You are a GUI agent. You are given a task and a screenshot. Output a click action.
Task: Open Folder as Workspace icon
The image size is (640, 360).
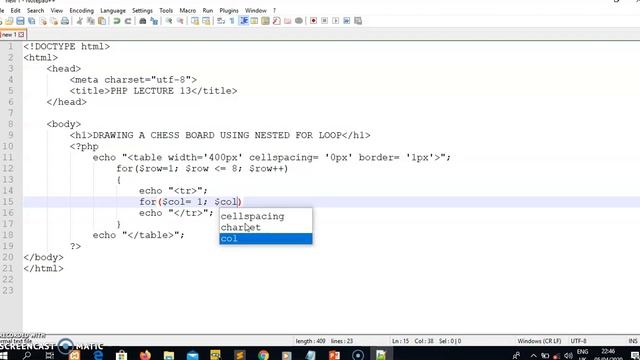click(x=288, y=21)
